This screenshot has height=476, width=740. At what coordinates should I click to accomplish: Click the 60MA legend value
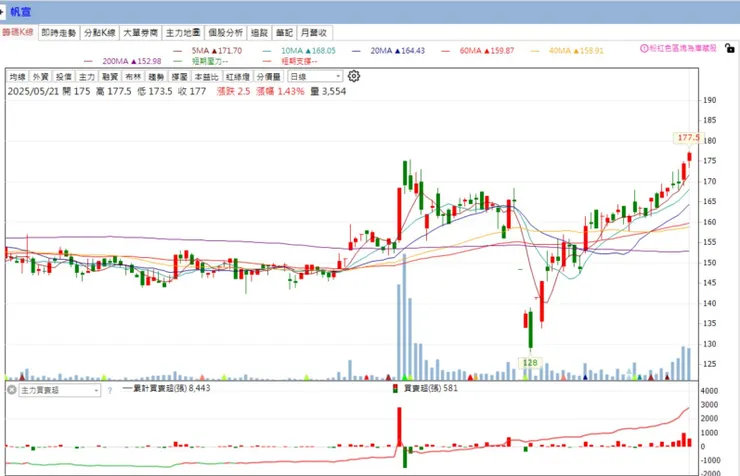coord(499,50)
